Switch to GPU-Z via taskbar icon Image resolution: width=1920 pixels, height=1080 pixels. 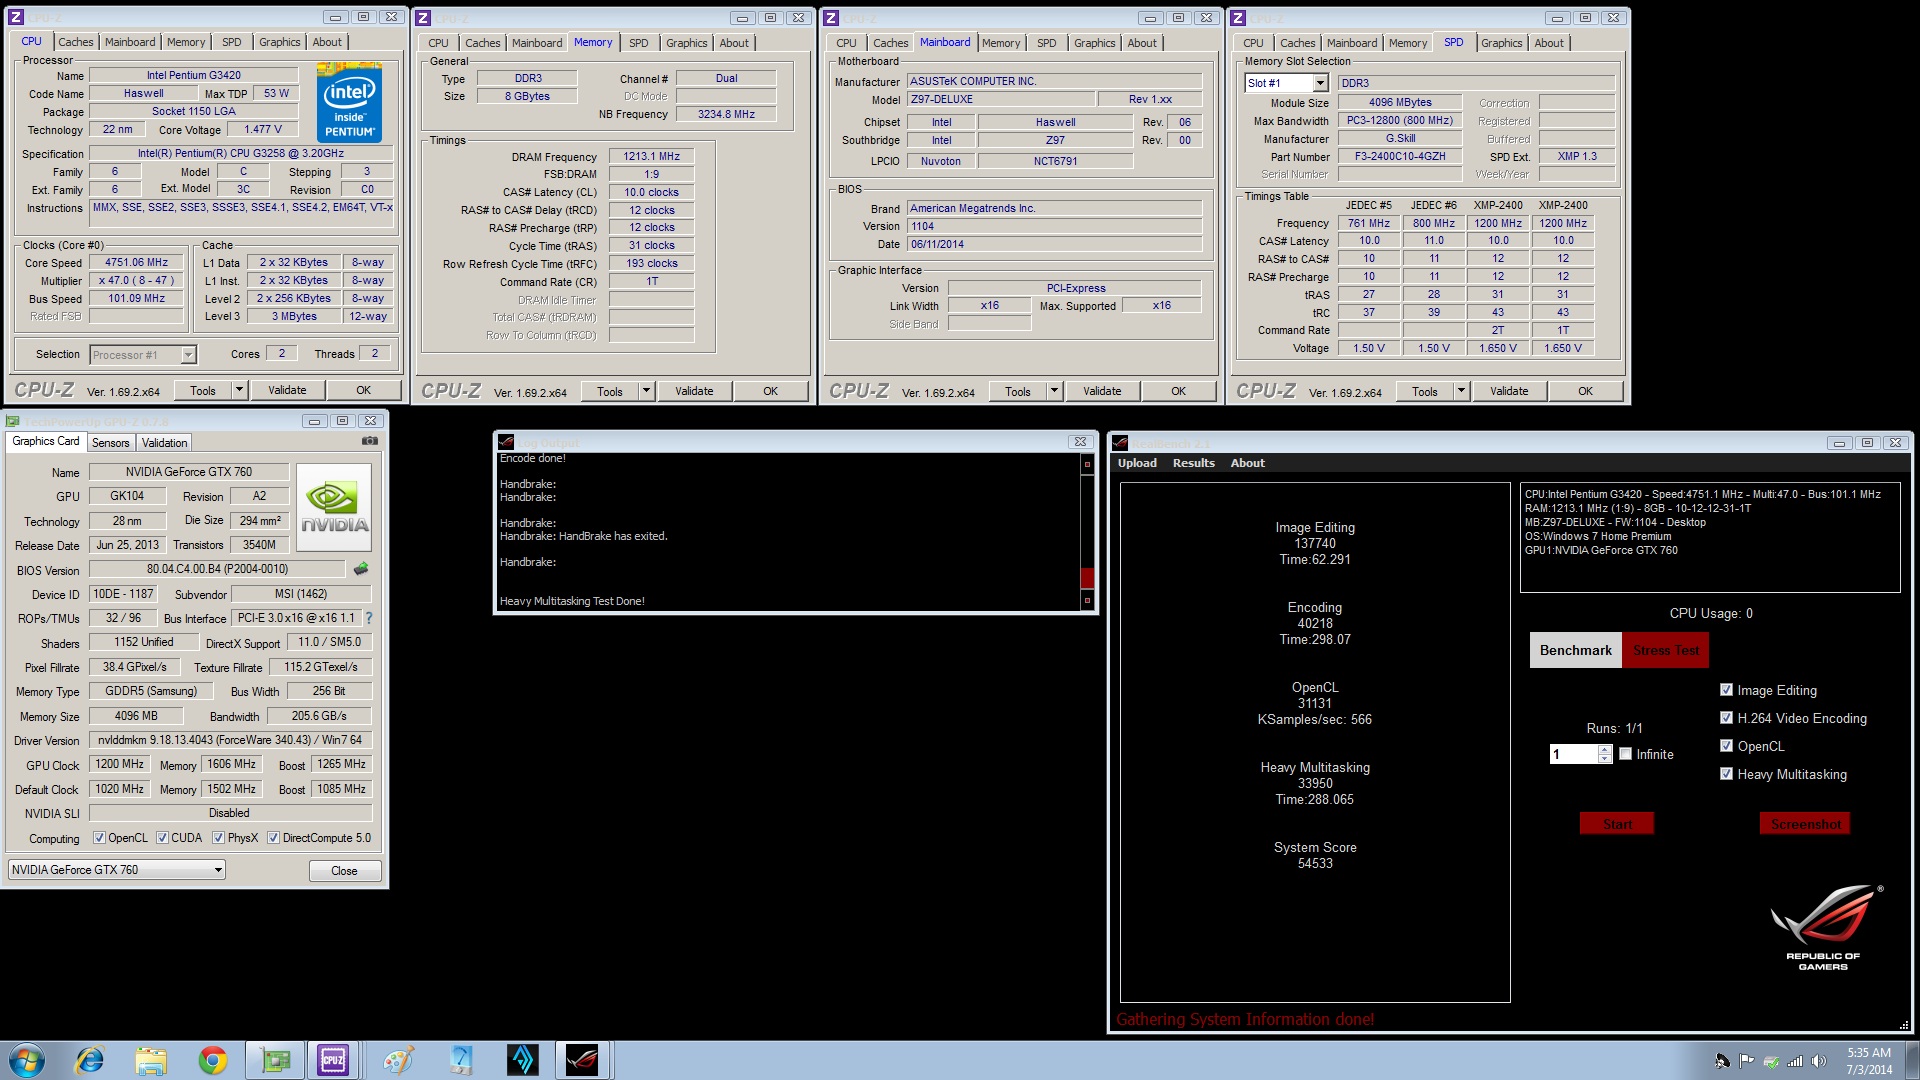point(275,1060)
